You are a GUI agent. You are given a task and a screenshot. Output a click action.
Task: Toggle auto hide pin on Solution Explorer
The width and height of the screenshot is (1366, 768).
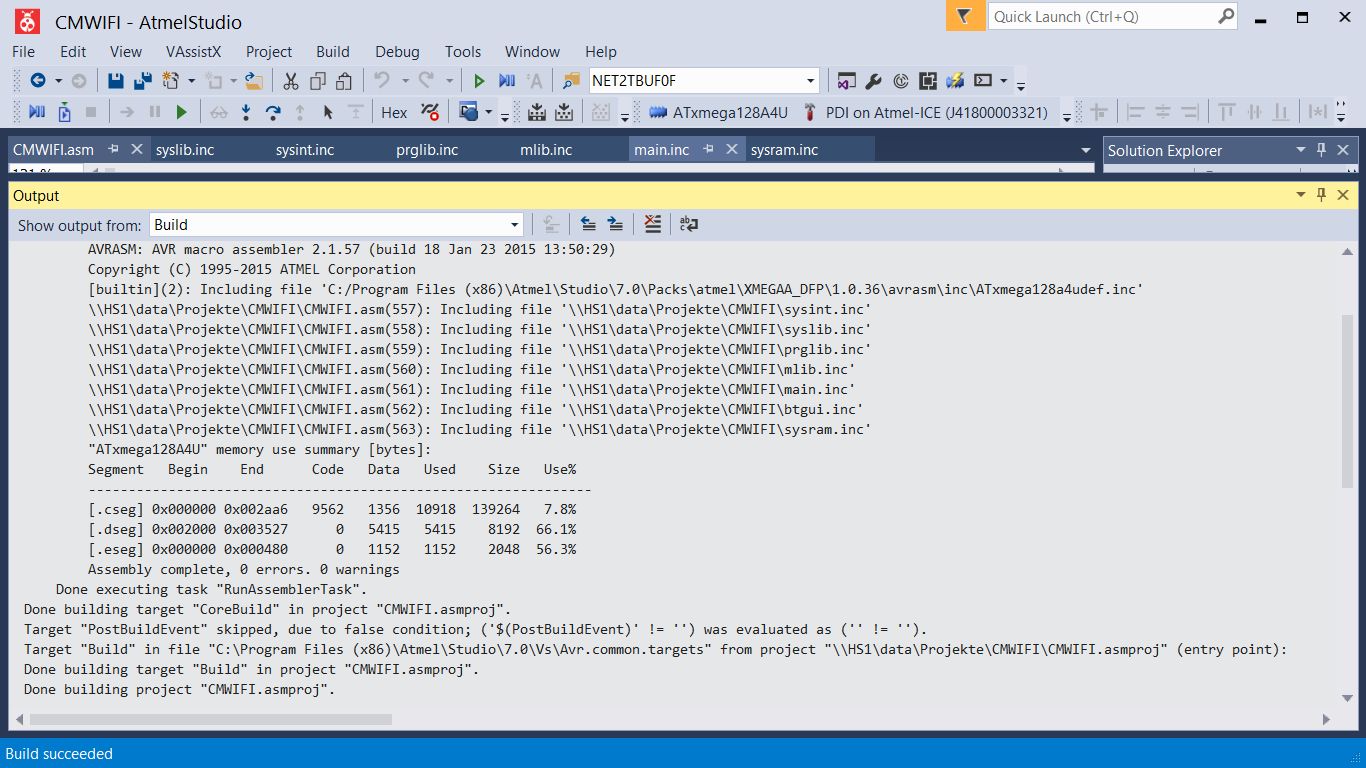(x=1321, y=150)
